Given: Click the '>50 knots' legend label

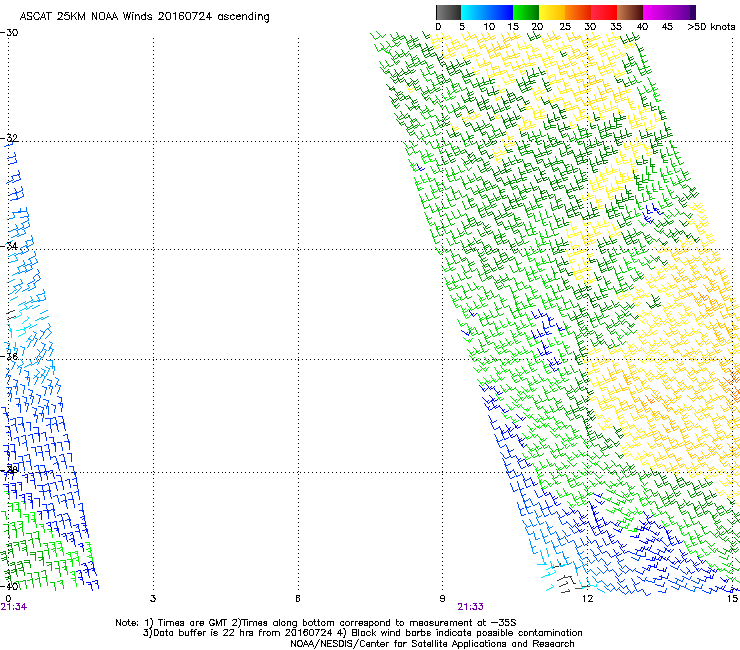Looking at the screenshot, I should pos(711,27).
